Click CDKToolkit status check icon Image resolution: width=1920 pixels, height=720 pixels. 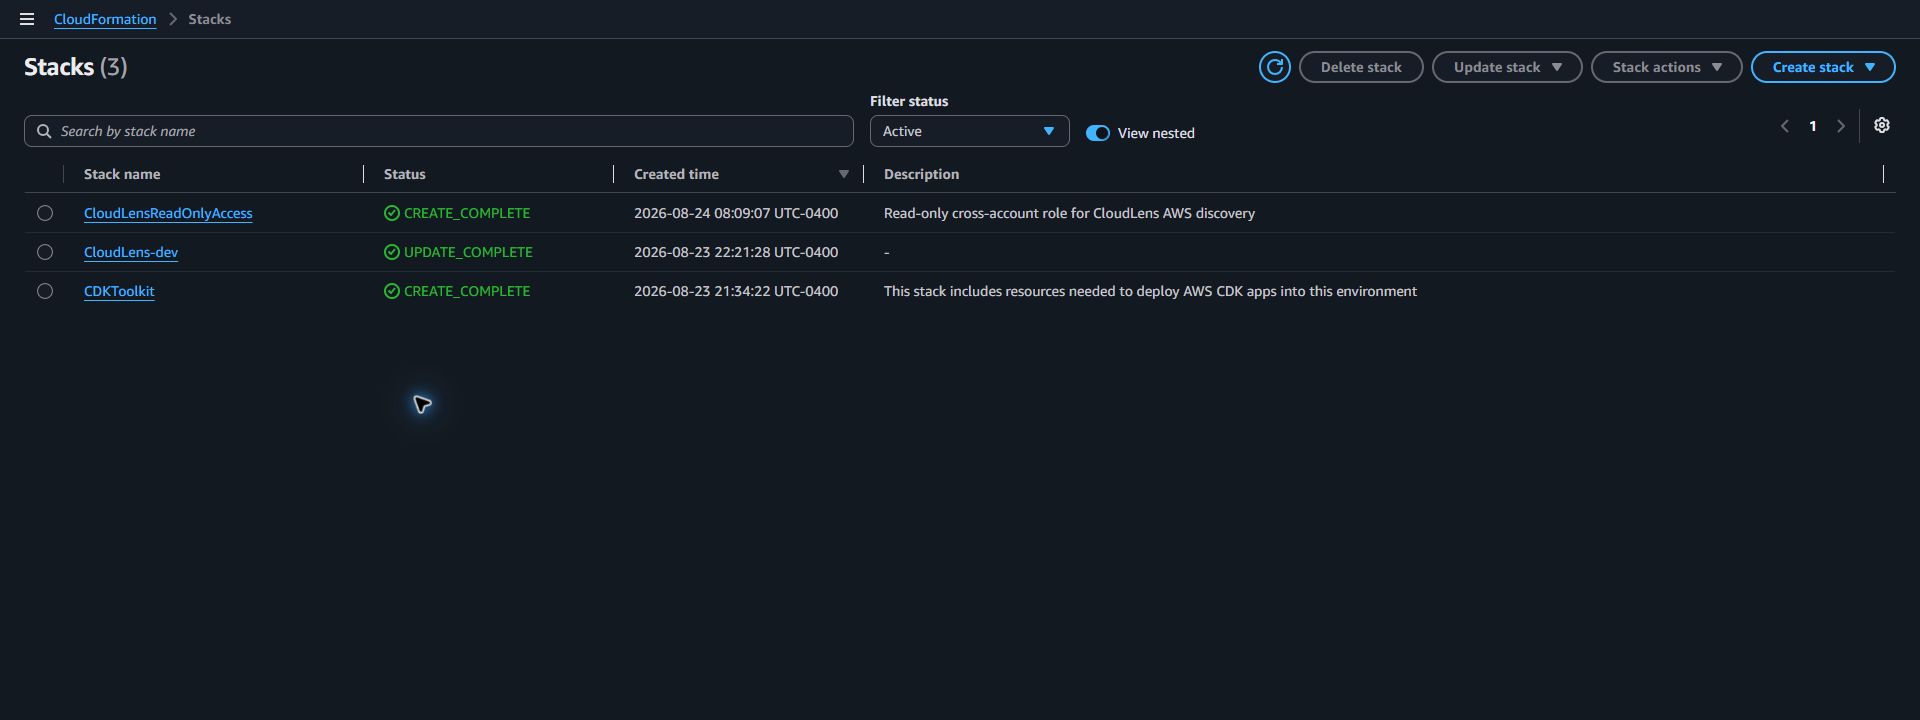click(392, 291)
